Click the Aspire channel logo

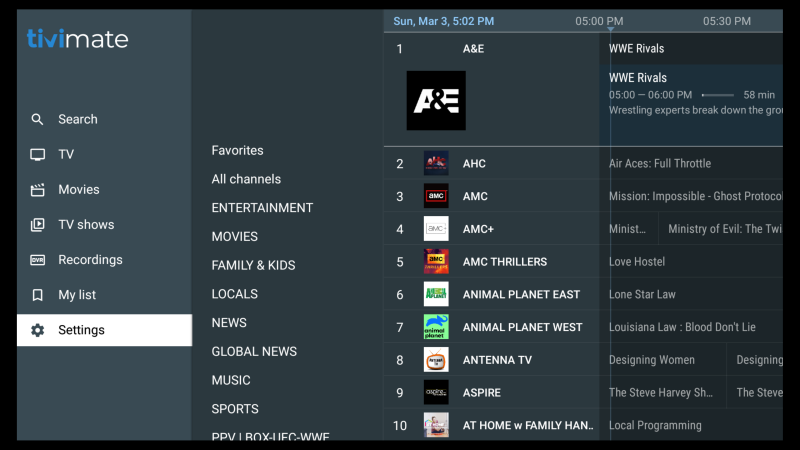[x=436, y=392]
